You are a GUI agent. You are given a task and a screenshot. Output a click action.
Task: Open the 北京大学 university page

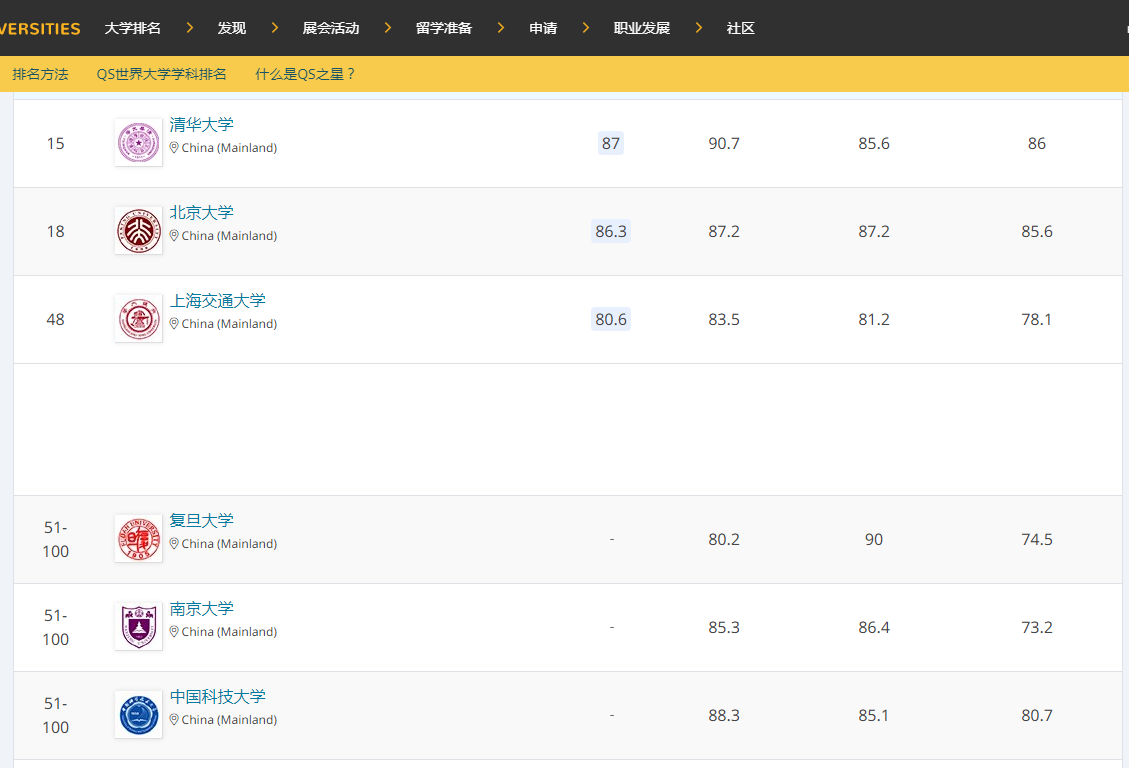(202, 212)
